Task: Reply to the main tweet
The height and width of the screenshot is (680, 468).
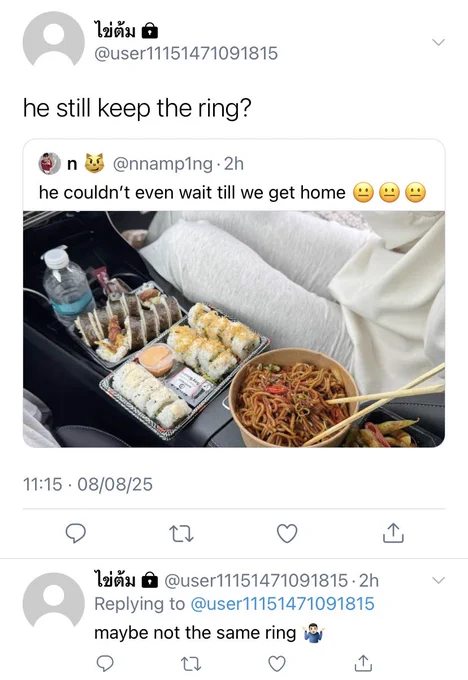Action: click(75, 533)
